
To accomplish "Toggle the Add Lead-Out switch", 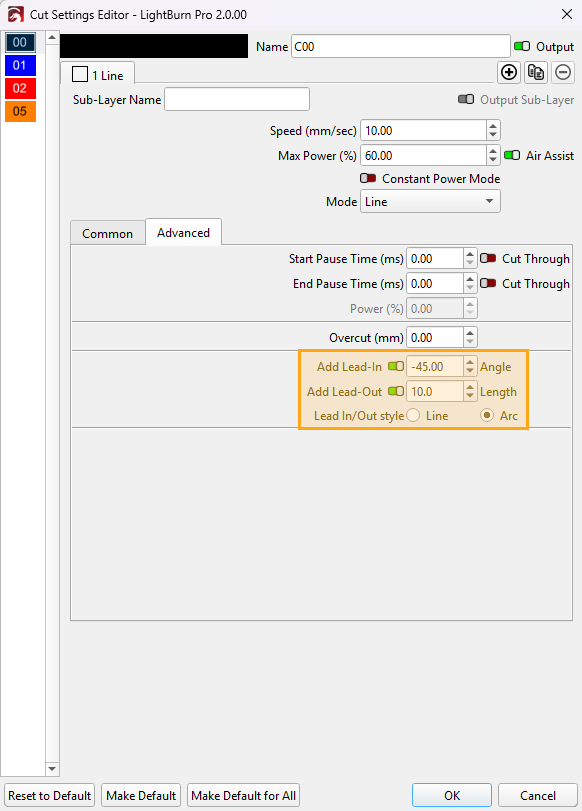I will pos(396,391).
